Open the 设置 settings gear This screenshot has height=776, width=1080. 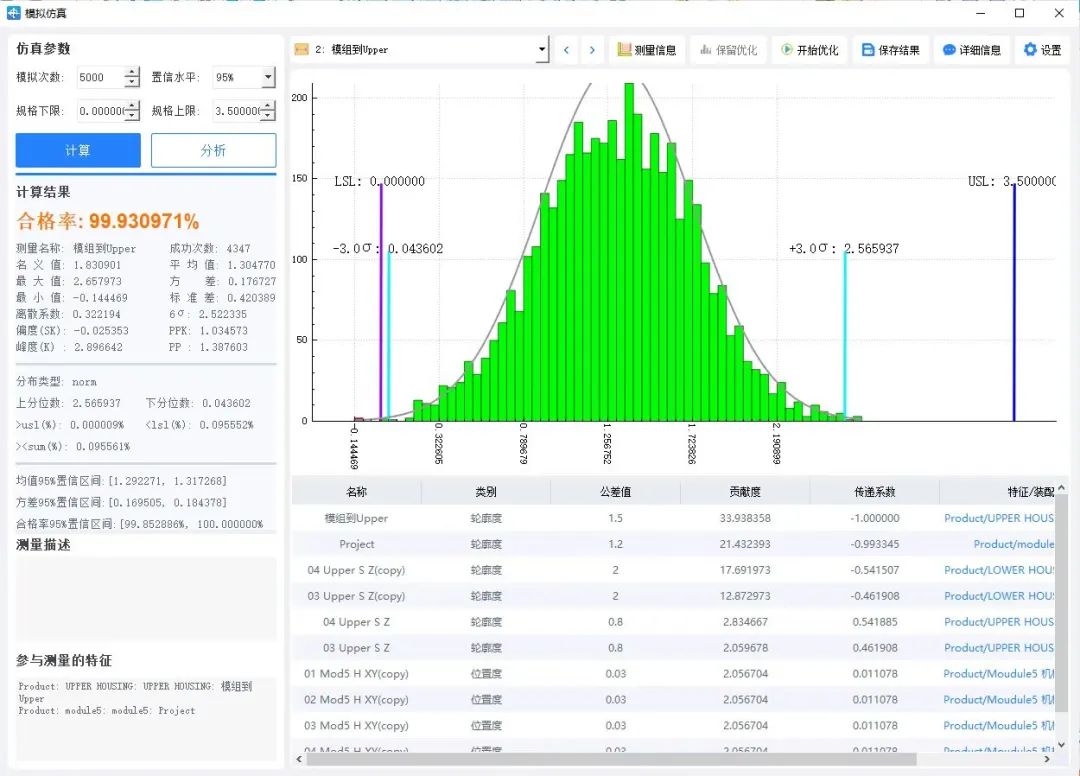pos(1042,50)
